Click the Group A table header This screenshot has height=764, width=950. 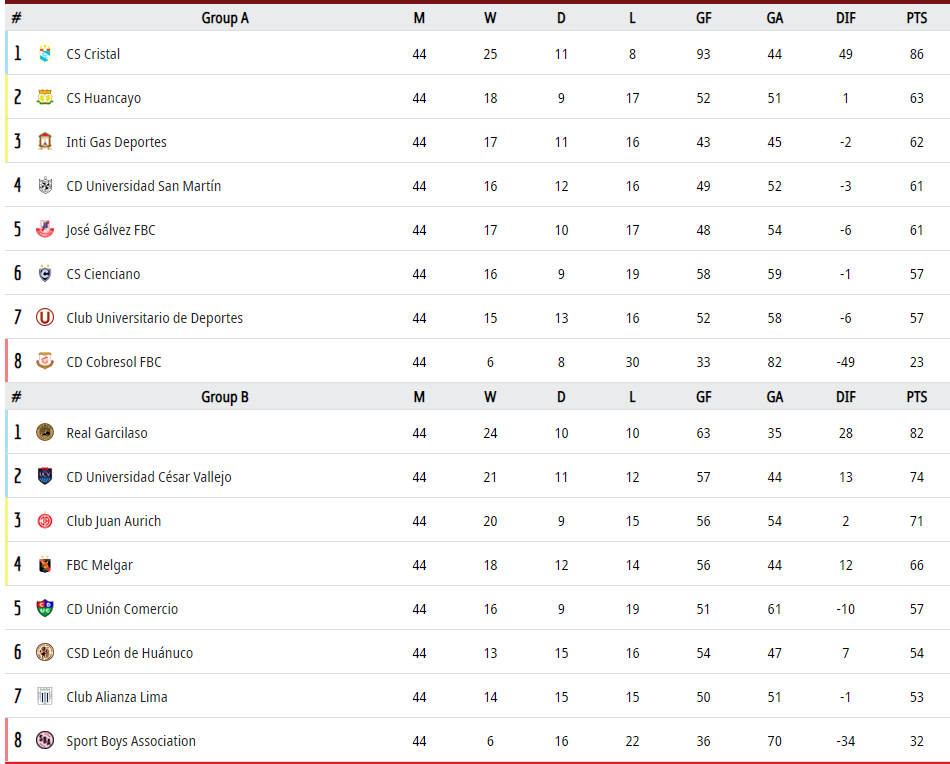[225, 18]
